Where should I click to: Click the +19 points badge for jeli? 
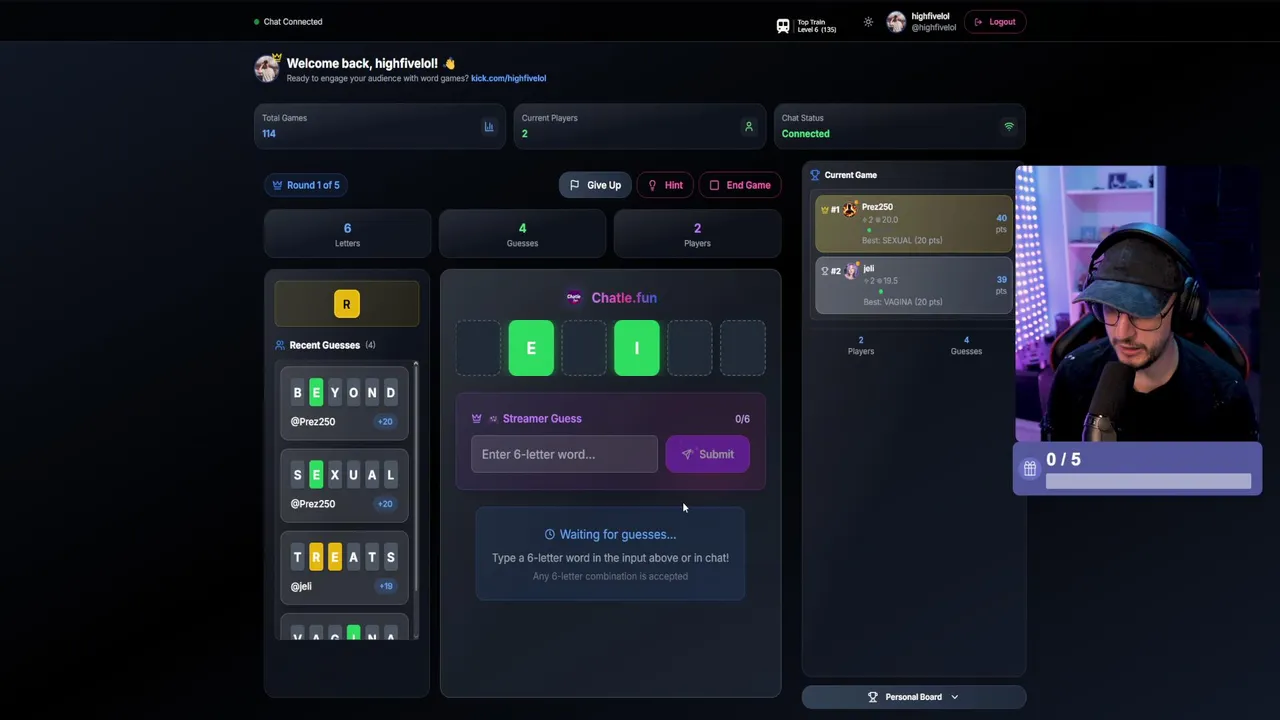pos(385,586)
